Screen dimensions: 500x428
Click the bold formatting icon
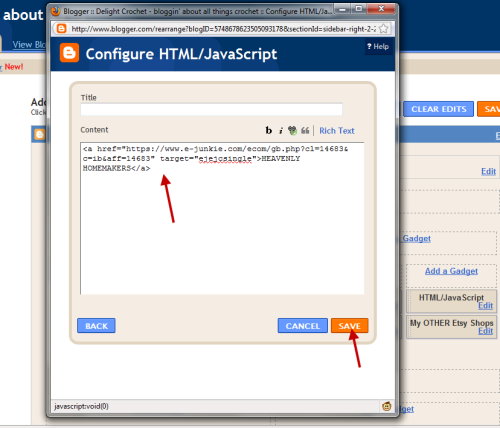pyautogui.click(x=269, y=130)
